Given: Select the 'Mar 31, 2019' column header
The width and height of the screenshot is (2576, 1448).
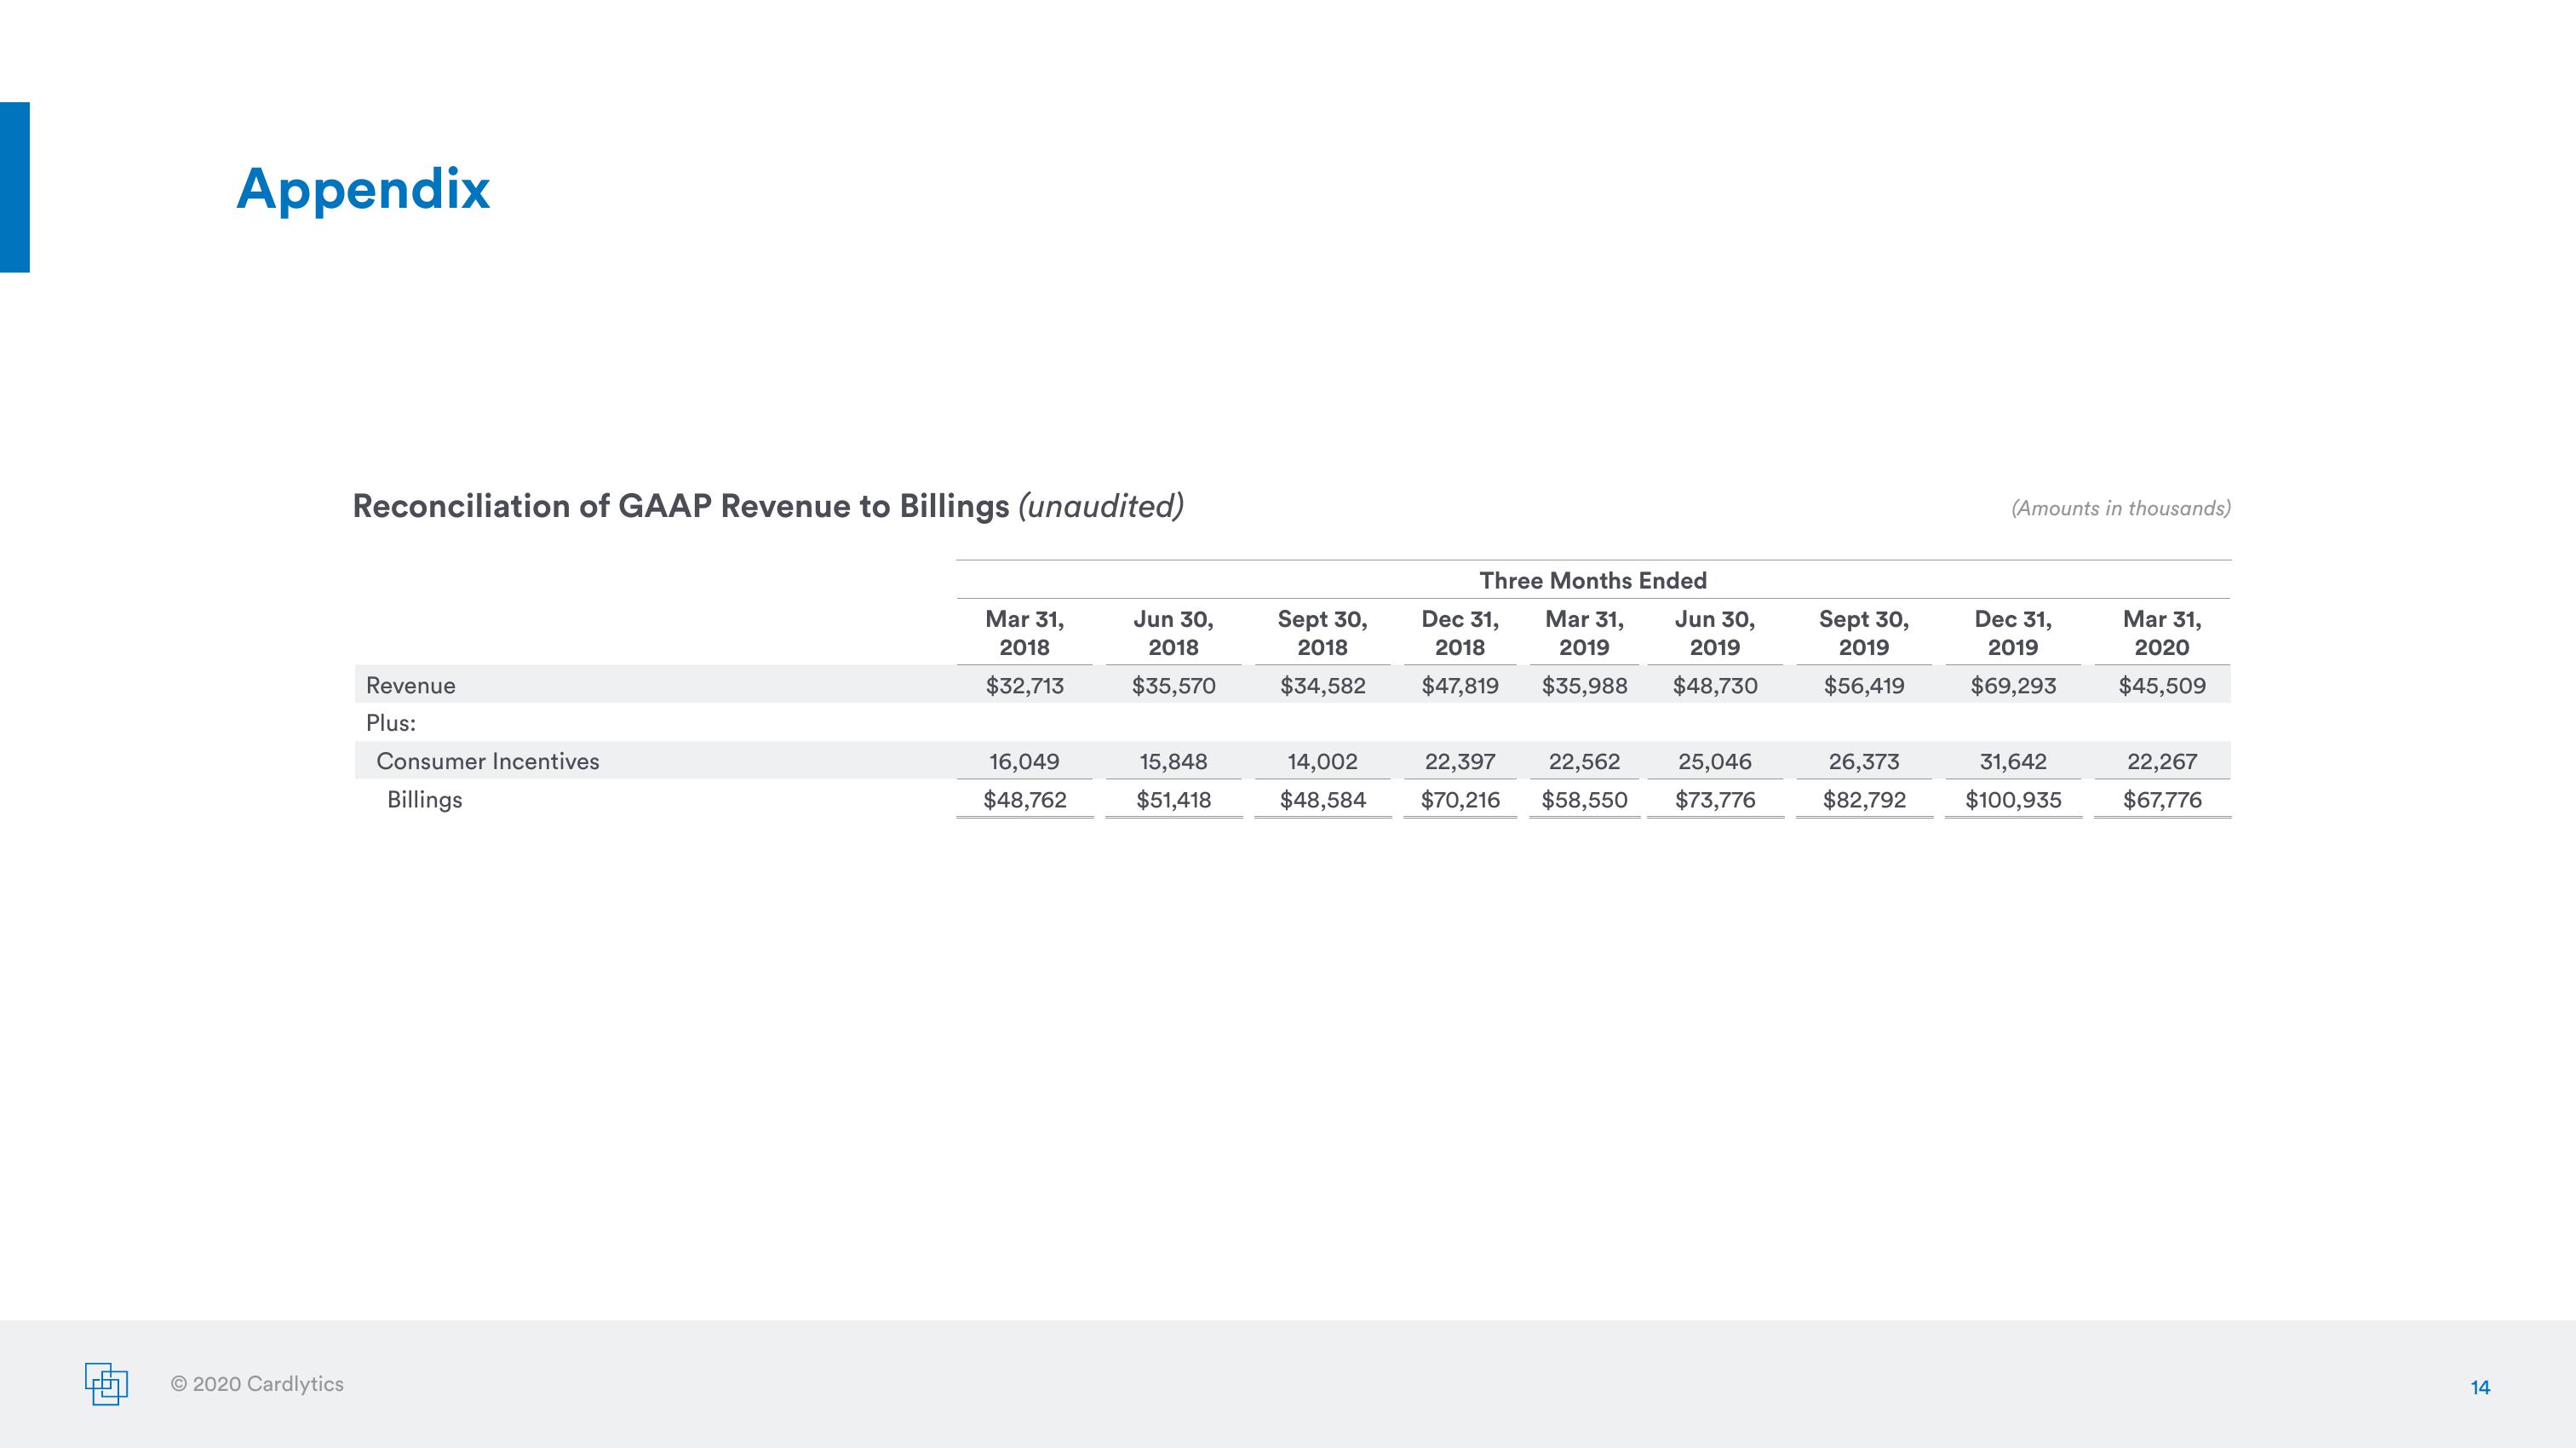Looking at the screenshot, I should pos(1584,633).
